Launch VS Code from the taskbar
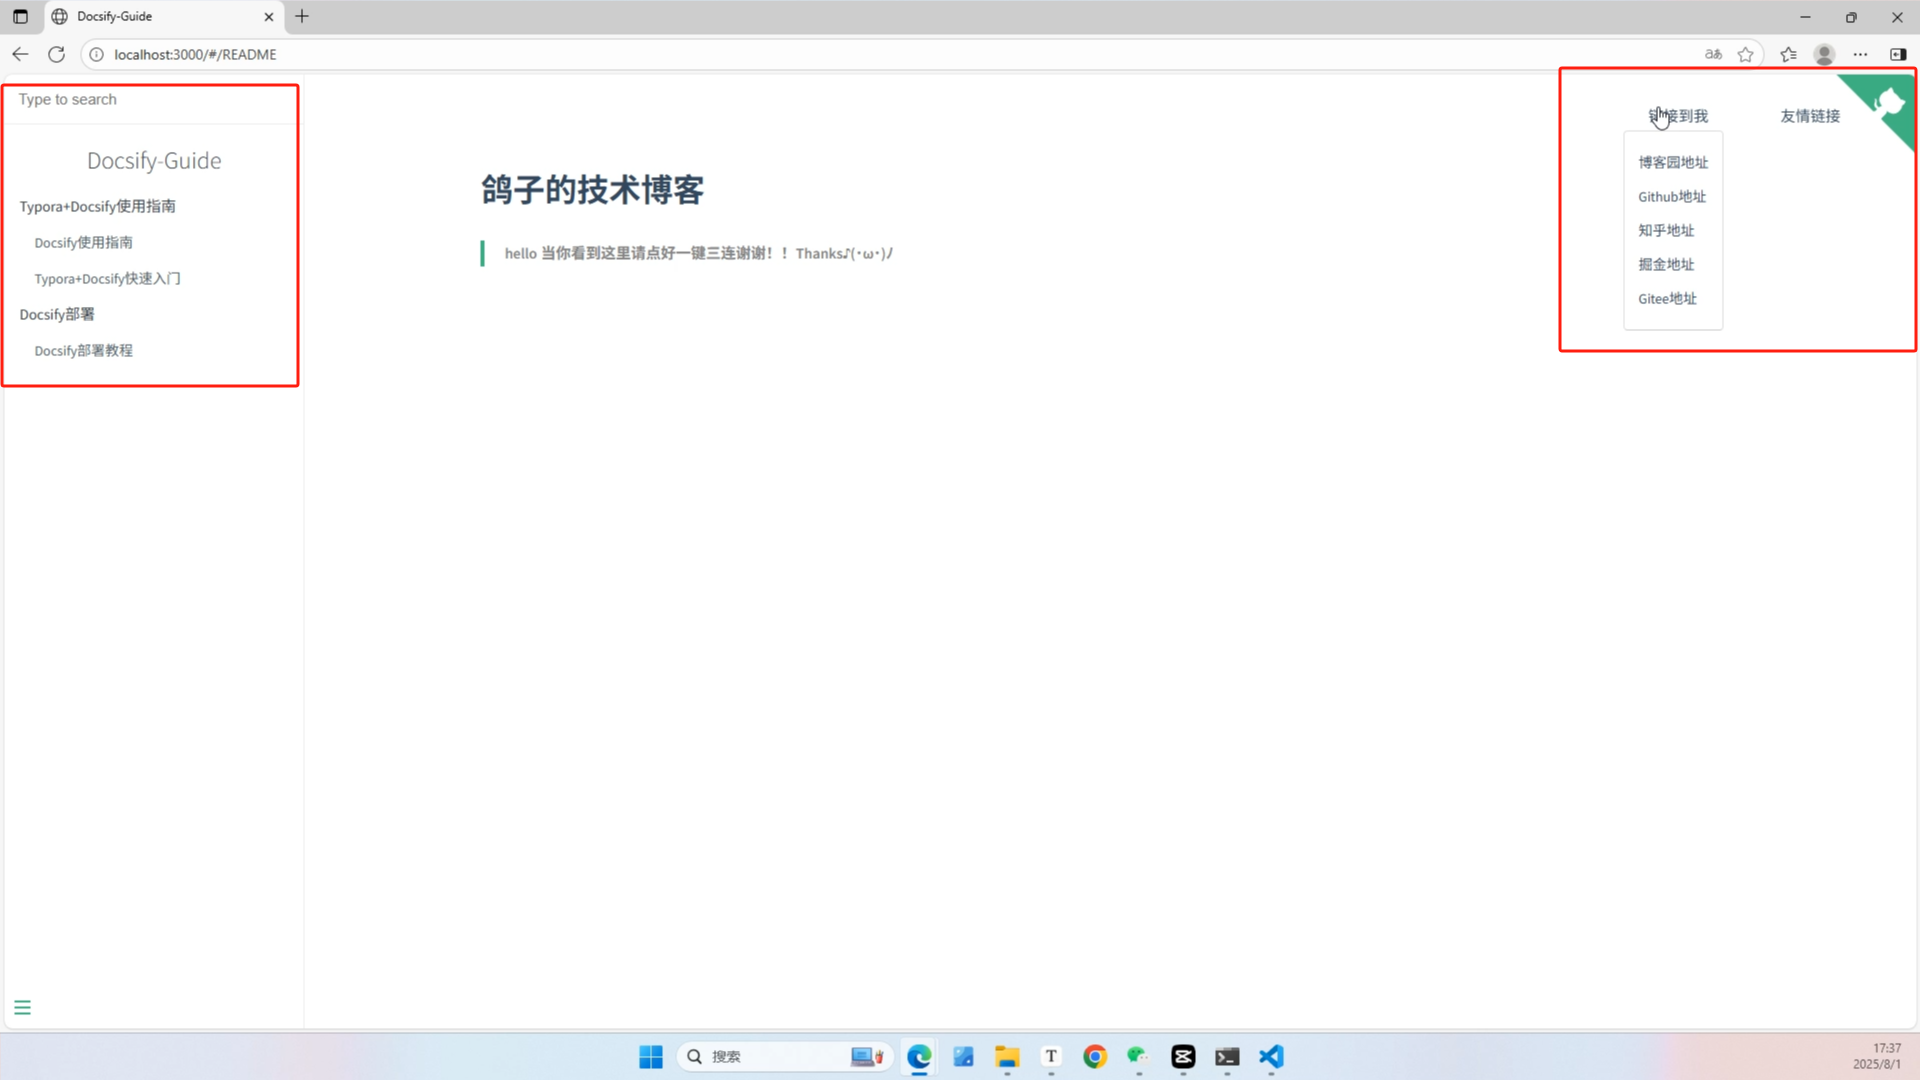Screen dimensions: 1920x1080 click(x=1270, y=1057)
